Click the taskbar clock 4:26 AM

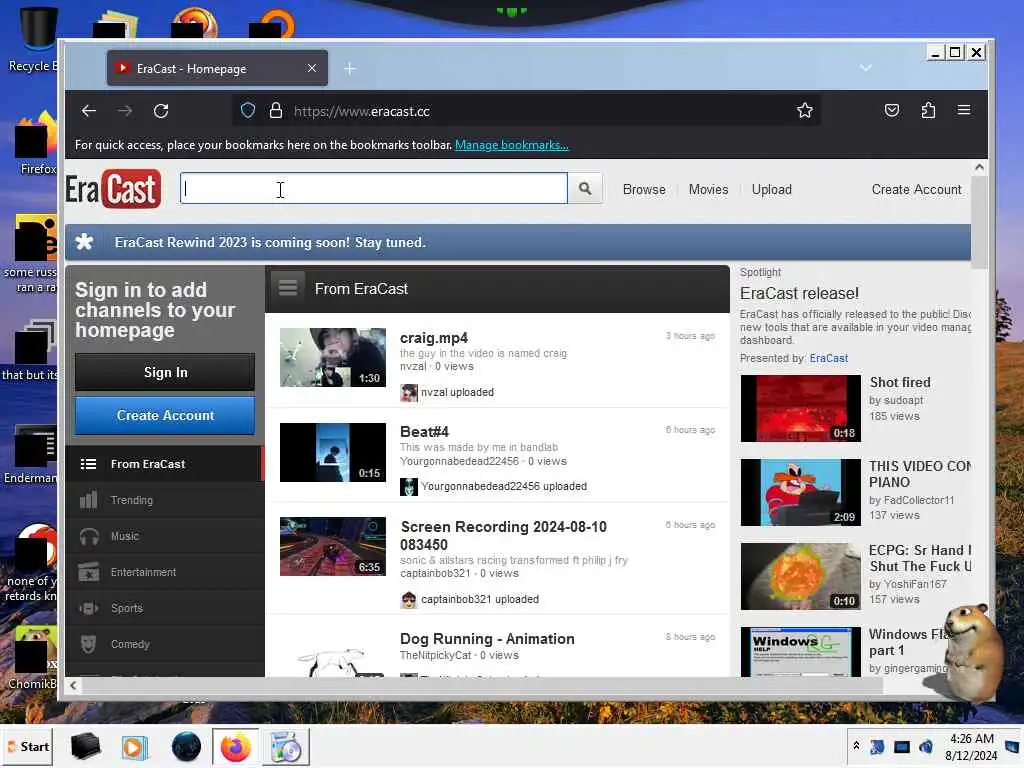pyautogui.click(x=971, y=746)
